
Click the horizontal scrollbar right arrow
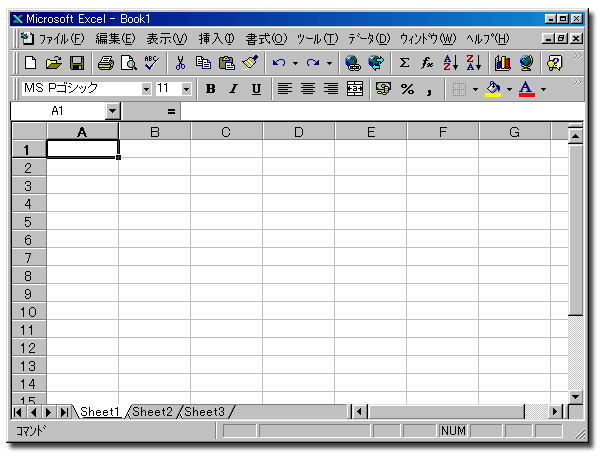pyautogui.click(x=555, y=412)
